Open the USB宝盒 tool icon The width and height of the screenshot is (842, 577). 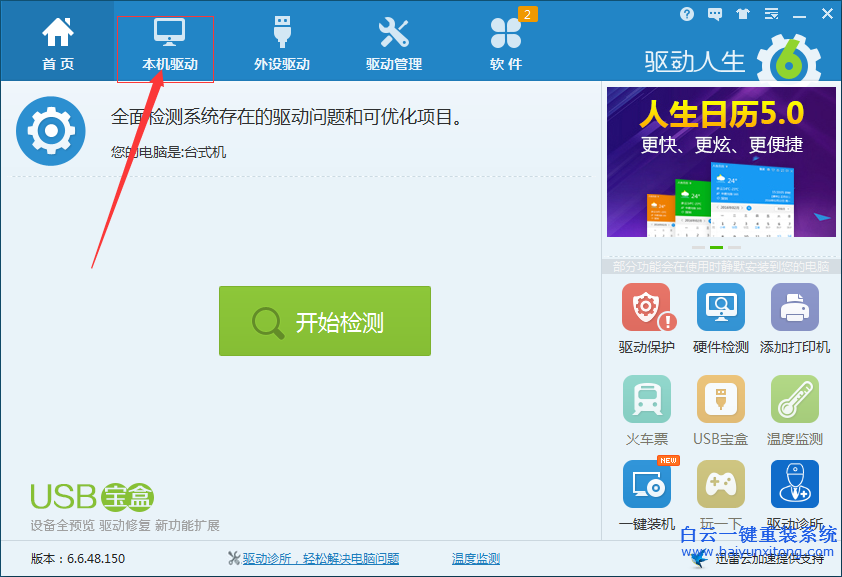coord(720,399)
